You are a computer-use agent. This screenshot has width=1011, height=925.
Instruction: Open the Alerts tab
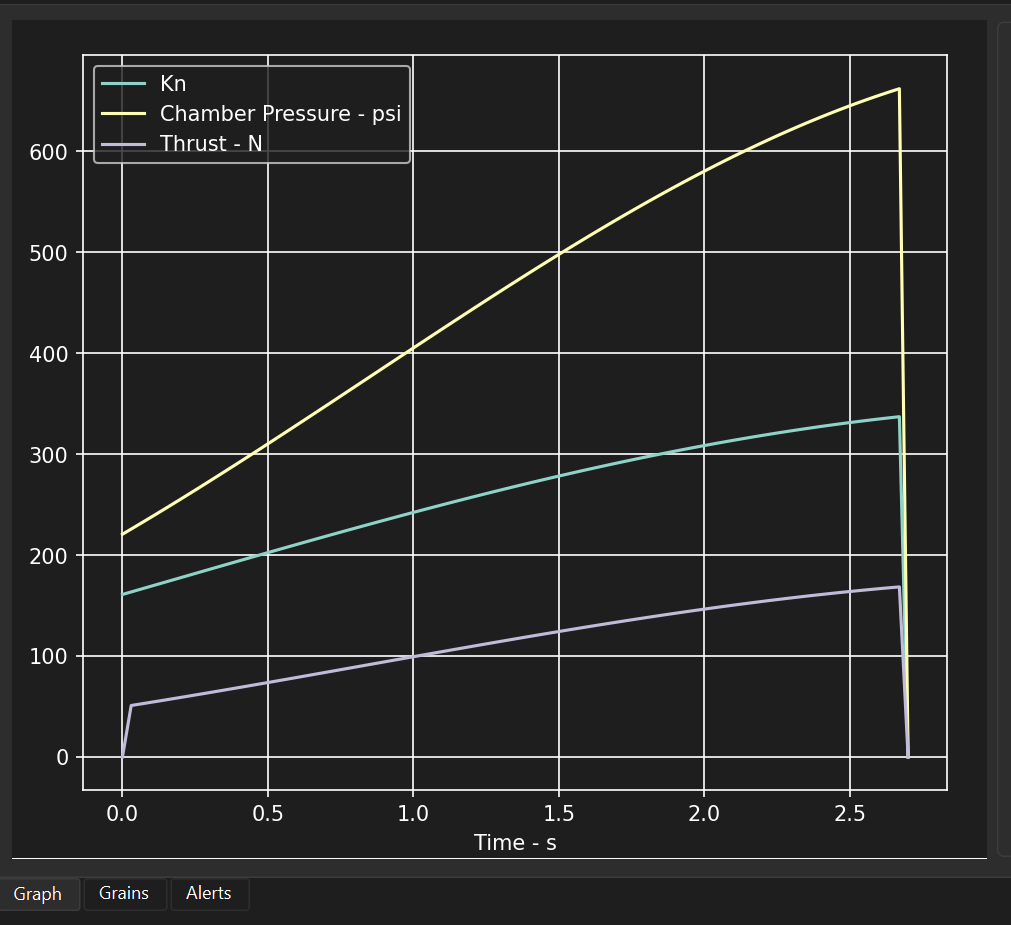(x=209, y=893)
